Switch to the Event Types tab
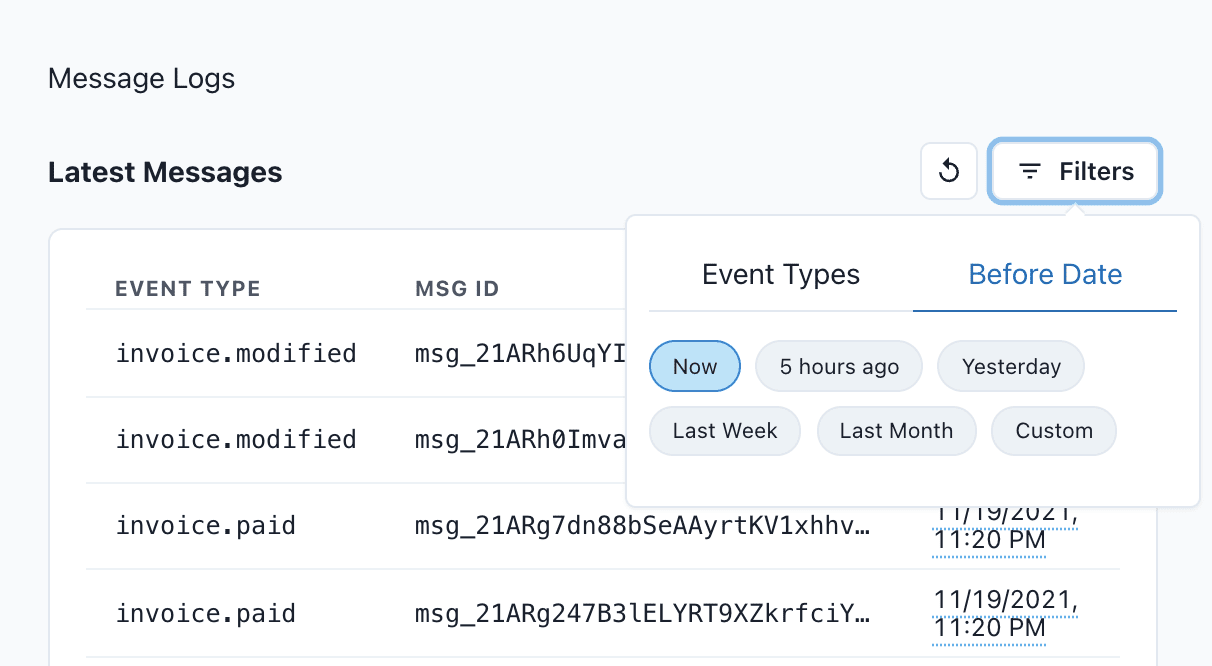This screenshot has height=666, width=1212. (x=780, y=275)
